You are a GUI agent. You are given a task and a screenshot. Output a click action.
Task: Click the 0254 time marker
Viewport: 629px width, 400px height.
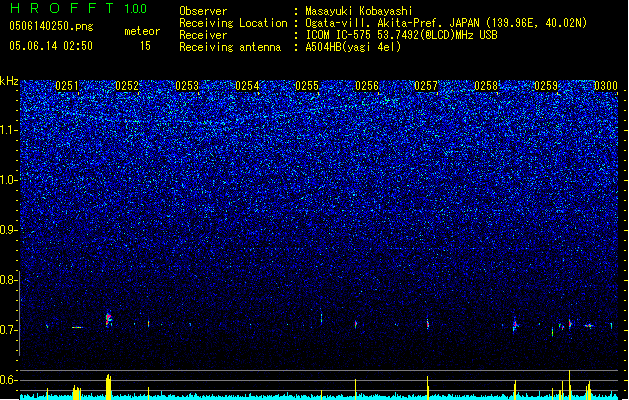click(247, 86)
